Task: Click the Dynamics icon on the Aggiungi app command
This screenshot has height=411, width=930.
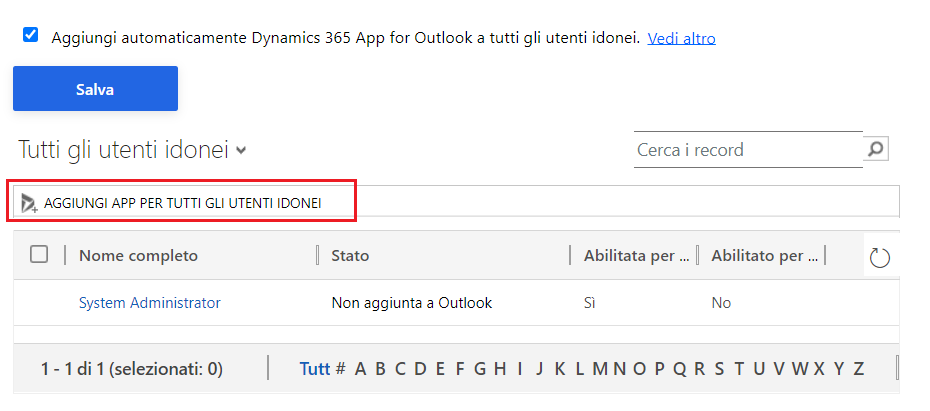Action: pyautogui.click(x=29, y=203)
